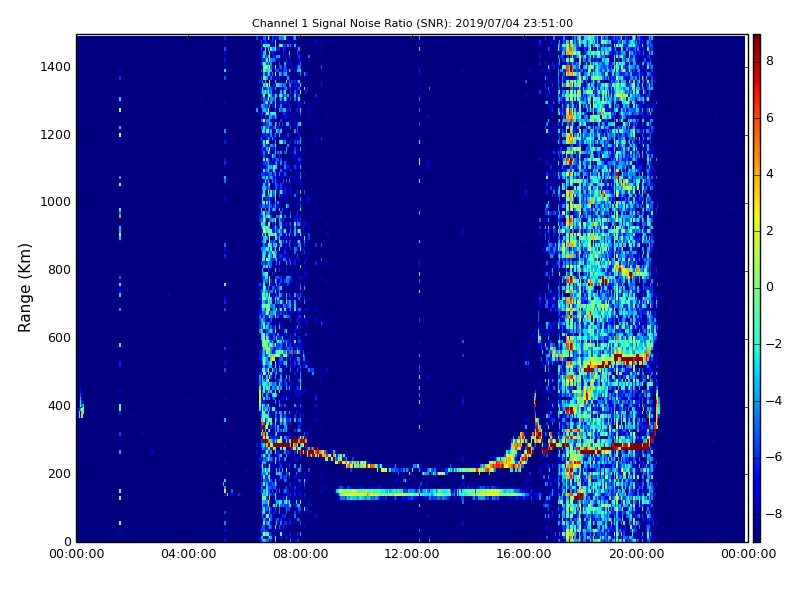This screenshot has height=600, width=800.
Task: Click the 800 range tick label
Action: [59, 270]
